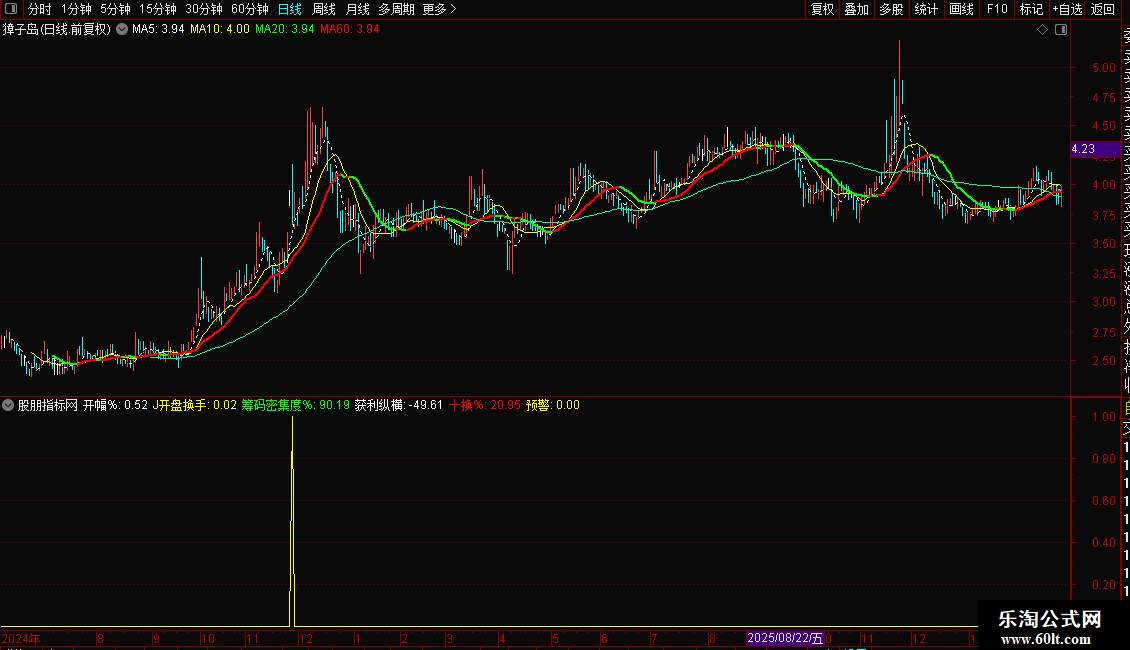Click the 2025/08/22/五 date marker
The image size is (1130, 650).
pos(785,638)
